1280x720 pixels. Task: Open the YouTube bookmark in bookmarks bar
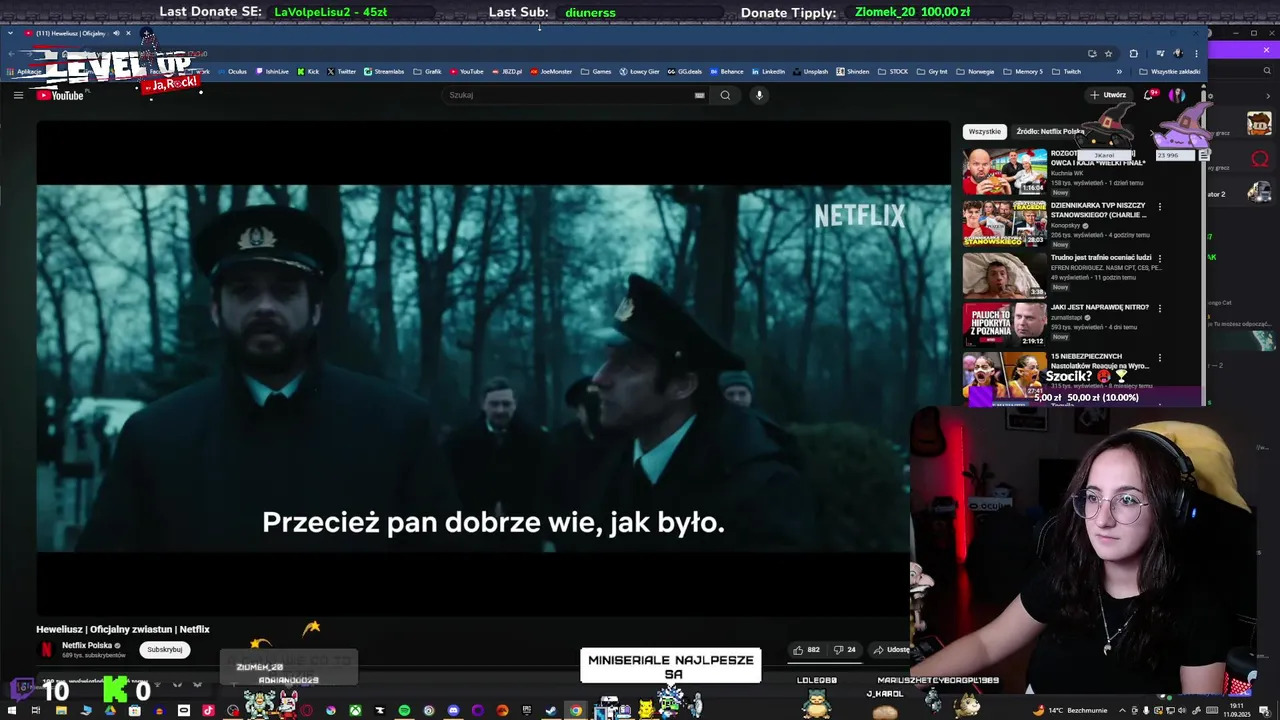pos(466,72)
